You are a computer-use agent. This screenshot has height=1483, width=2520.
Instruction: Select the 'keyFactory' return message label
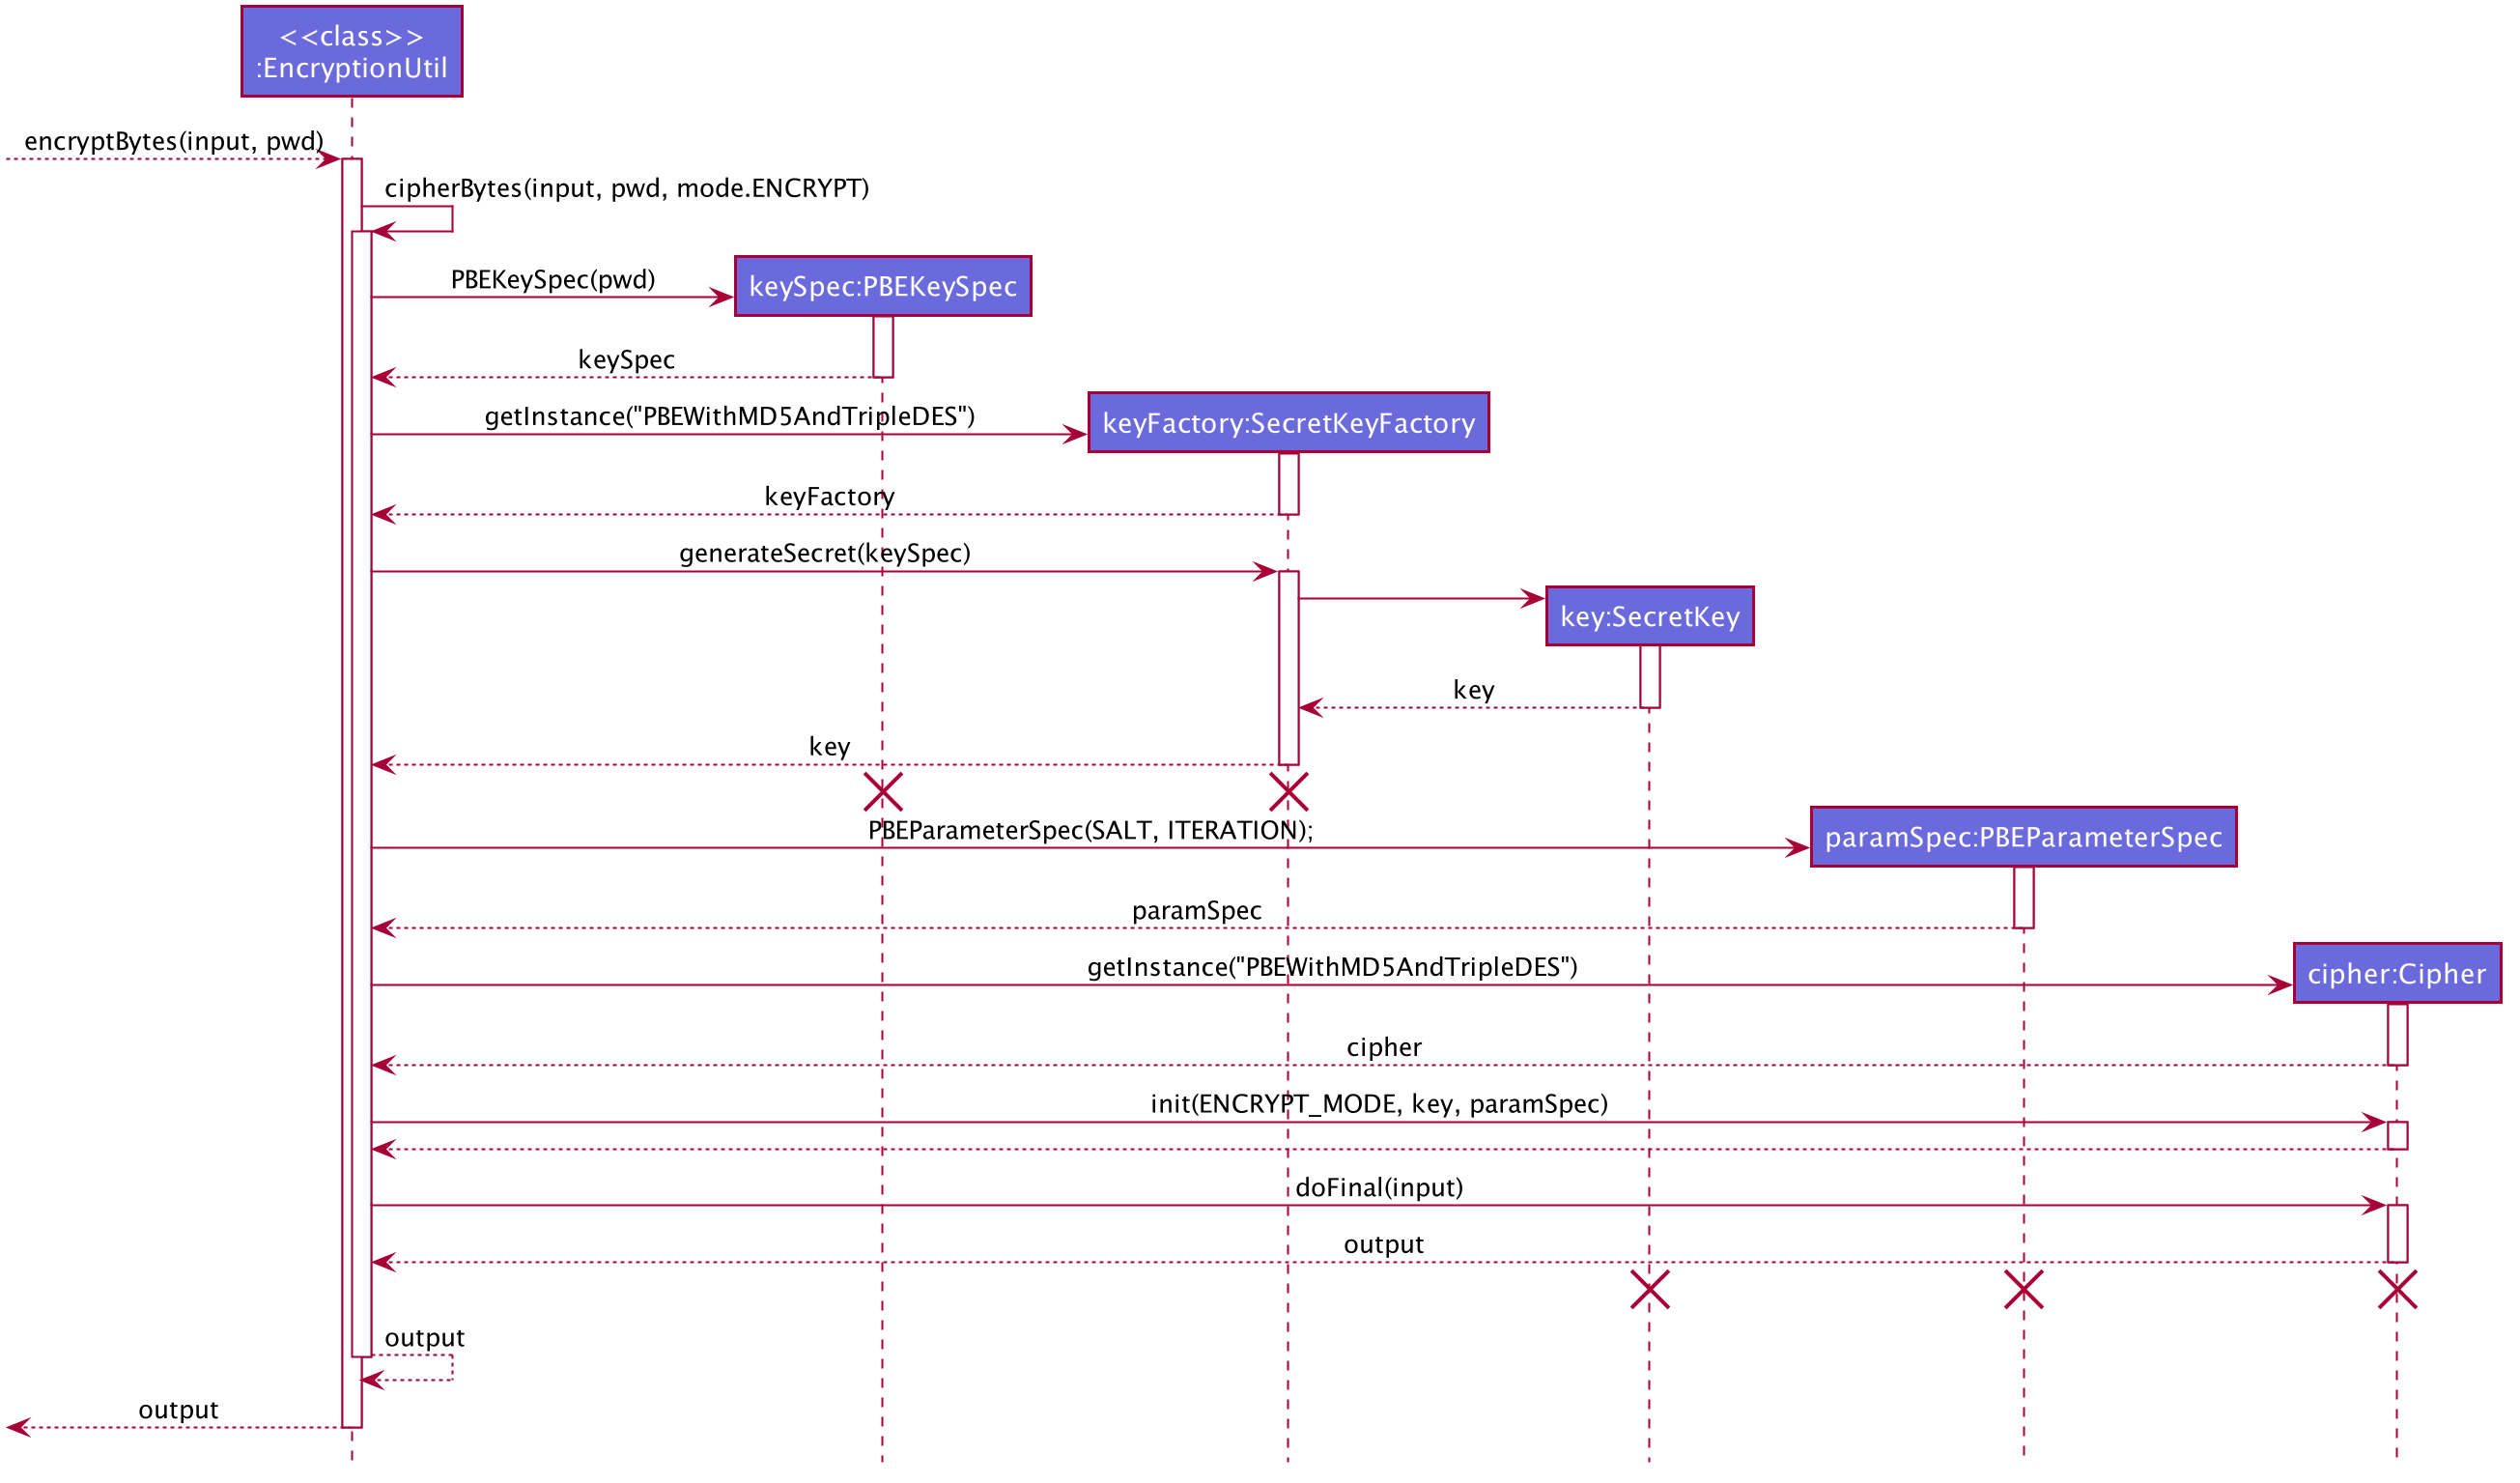coord(832,498)
